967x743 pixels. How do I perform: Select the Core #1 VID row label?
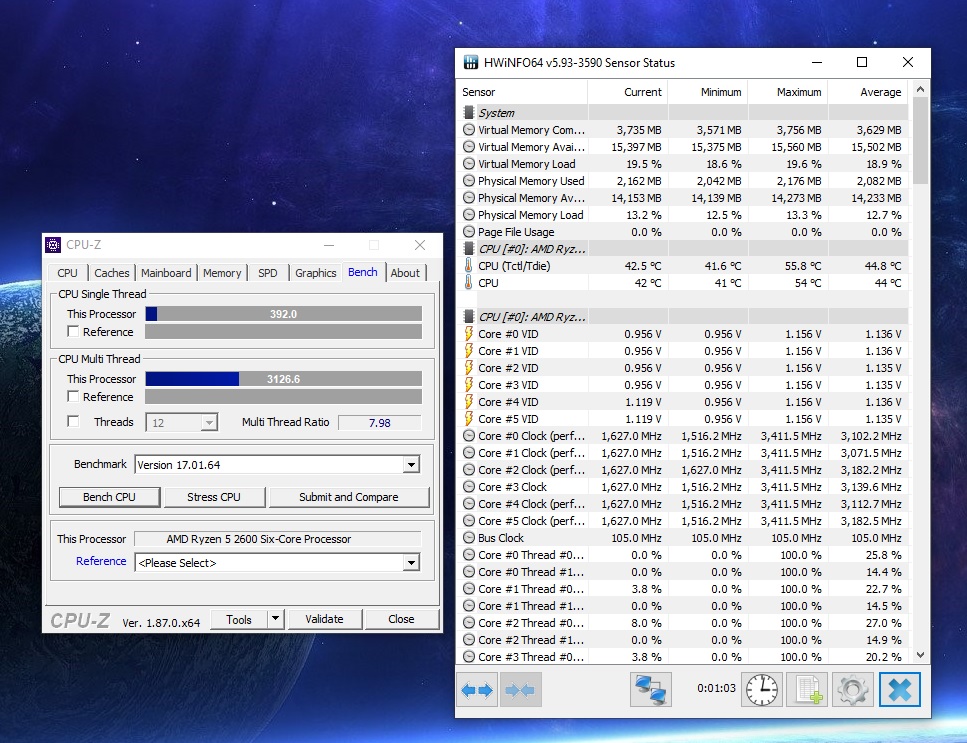(508, 351)
